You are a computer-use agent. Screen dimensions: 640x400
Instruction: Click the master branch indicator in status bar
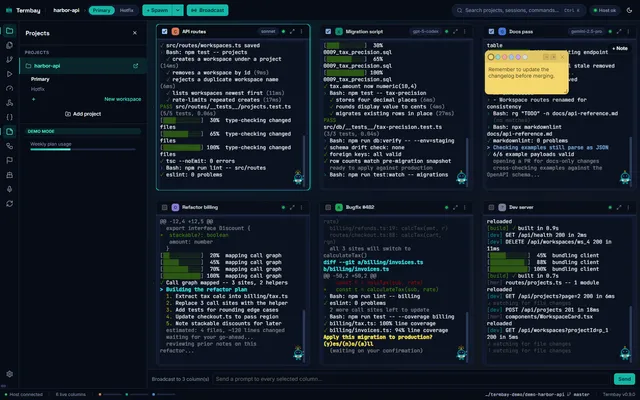coord(578,394)
